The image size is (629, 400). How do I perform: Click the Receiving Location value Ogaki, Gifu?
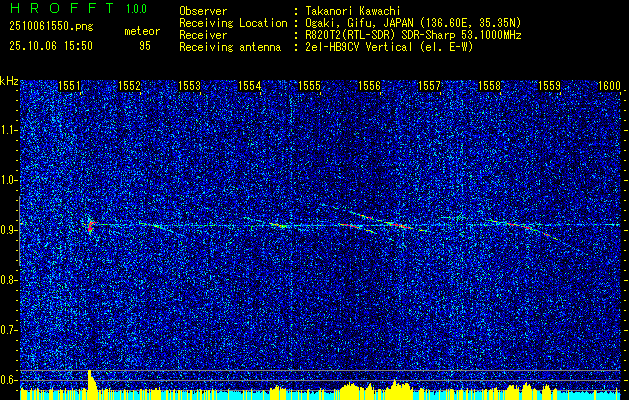(412, 23)
